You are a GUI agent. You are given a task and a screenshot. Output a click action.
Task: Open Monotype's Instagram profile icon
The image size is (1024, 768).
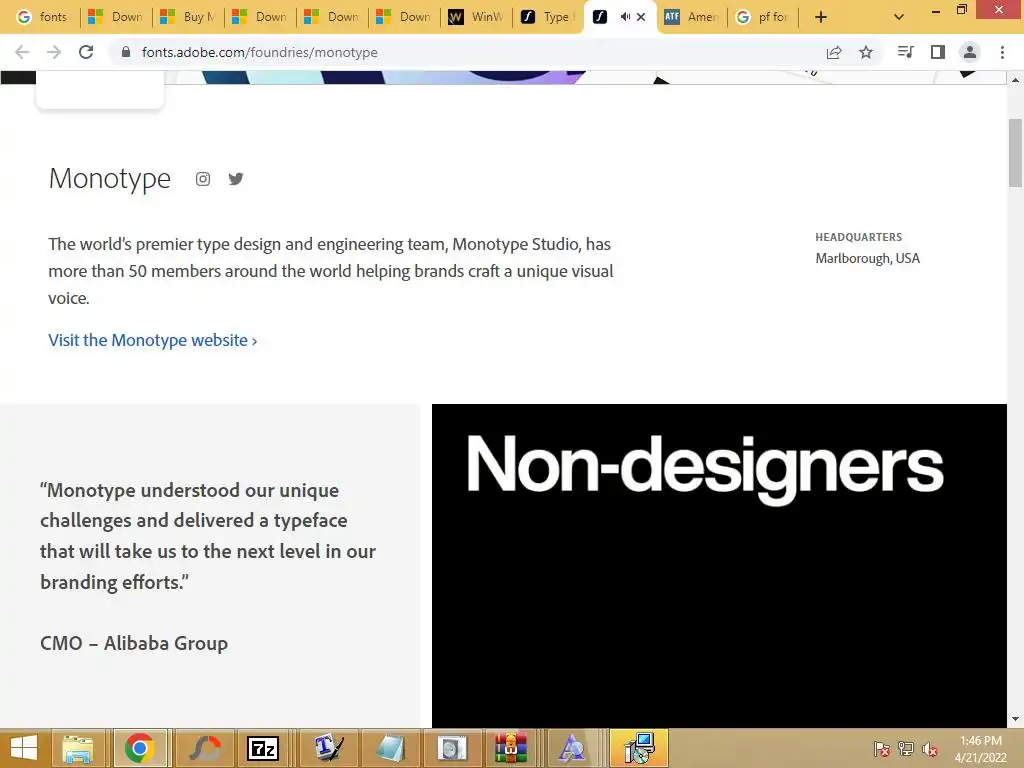[203, 179]
